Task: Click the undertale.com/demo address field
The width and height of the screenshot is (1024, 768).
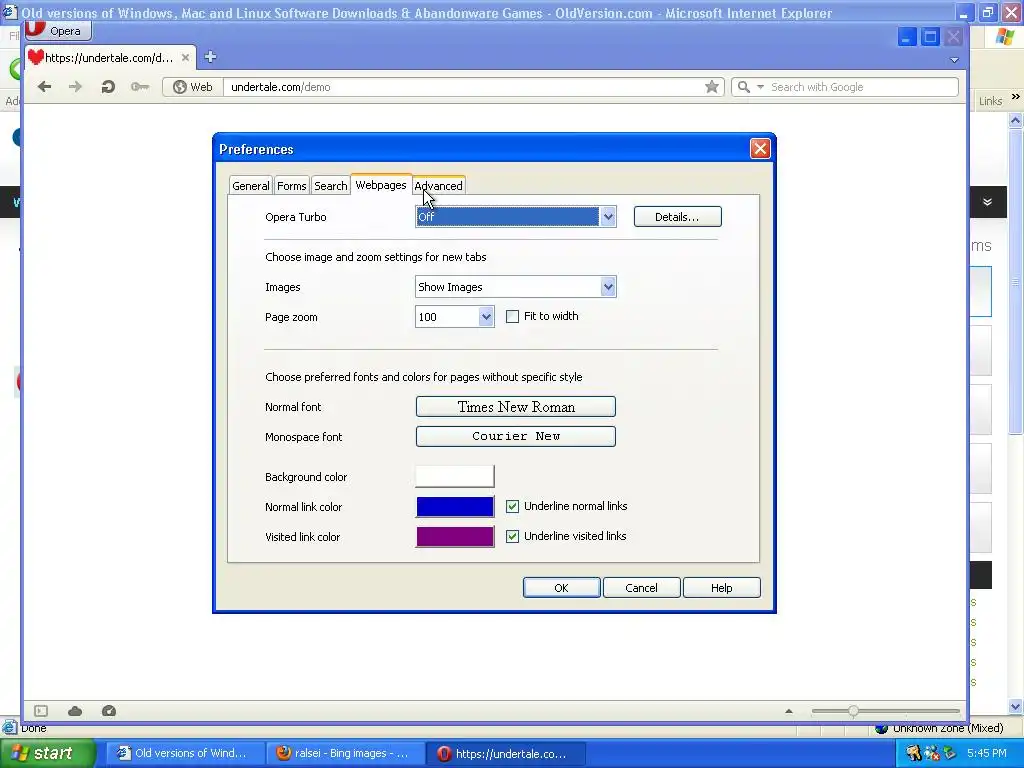Action: pos(464,87)
